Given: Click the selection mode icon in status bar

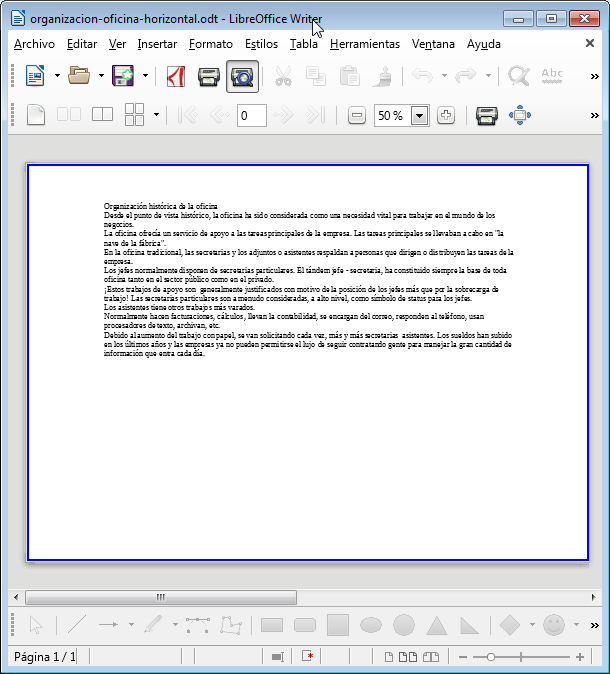Looking at the screenshot, I should coord(278,657).
